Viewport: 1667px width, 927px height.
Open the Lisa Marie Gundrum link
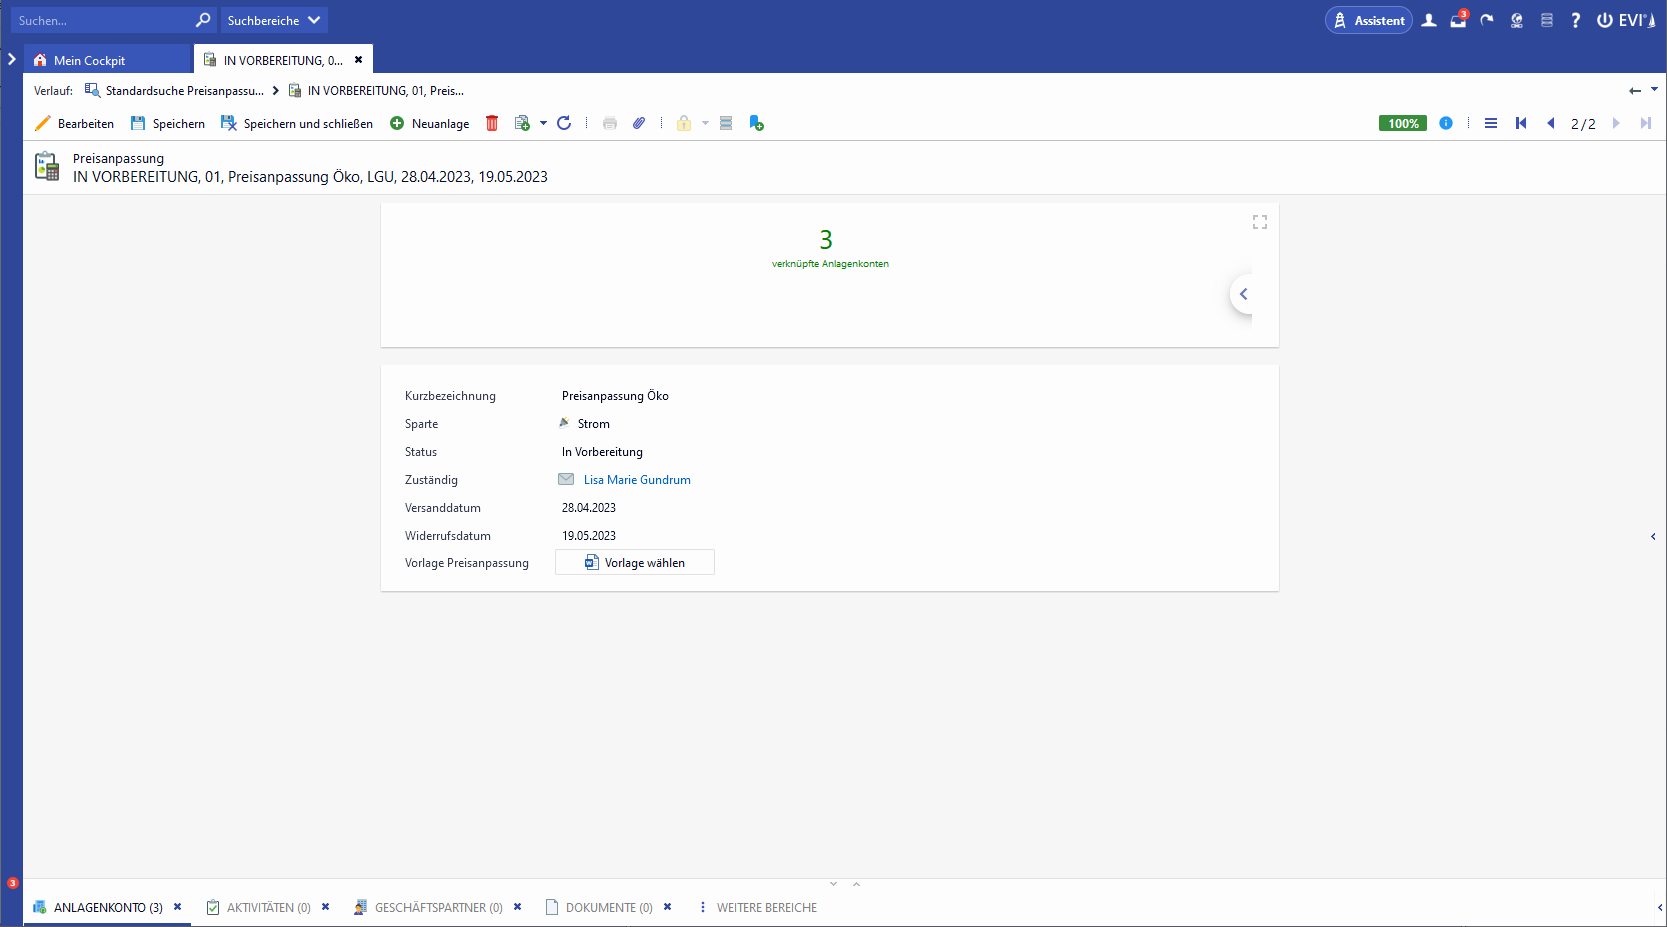coord(637,480)
